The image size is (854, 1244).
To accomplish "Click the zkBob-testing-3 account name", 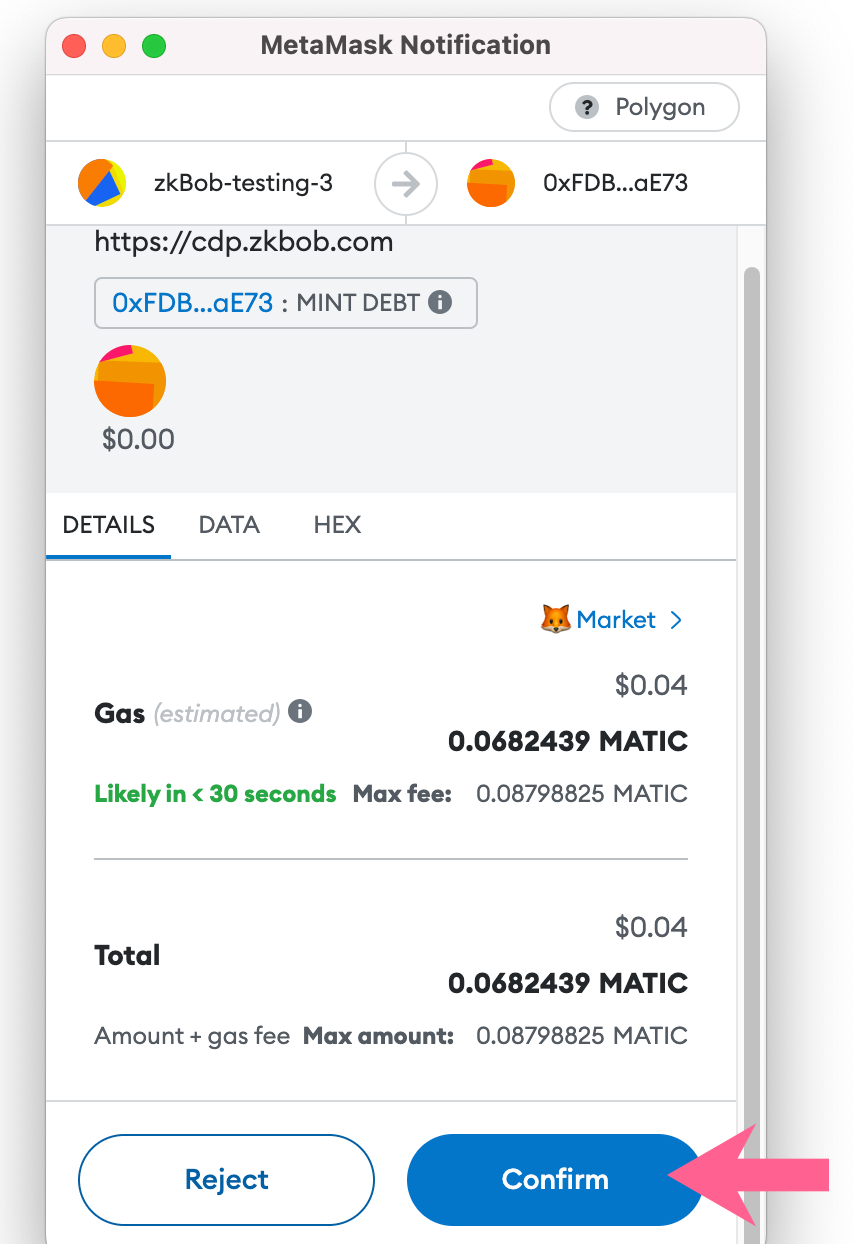I will pyautogui.click(x=243, y=183).
